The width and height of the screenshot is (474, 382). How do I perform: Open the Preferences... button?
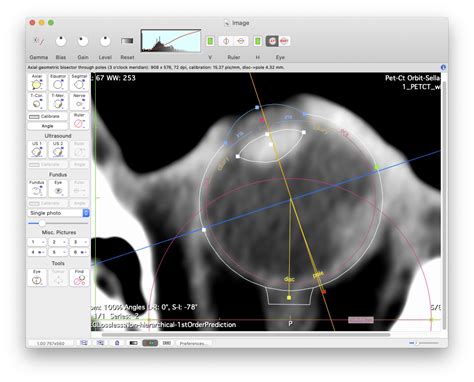click(192, 343)
